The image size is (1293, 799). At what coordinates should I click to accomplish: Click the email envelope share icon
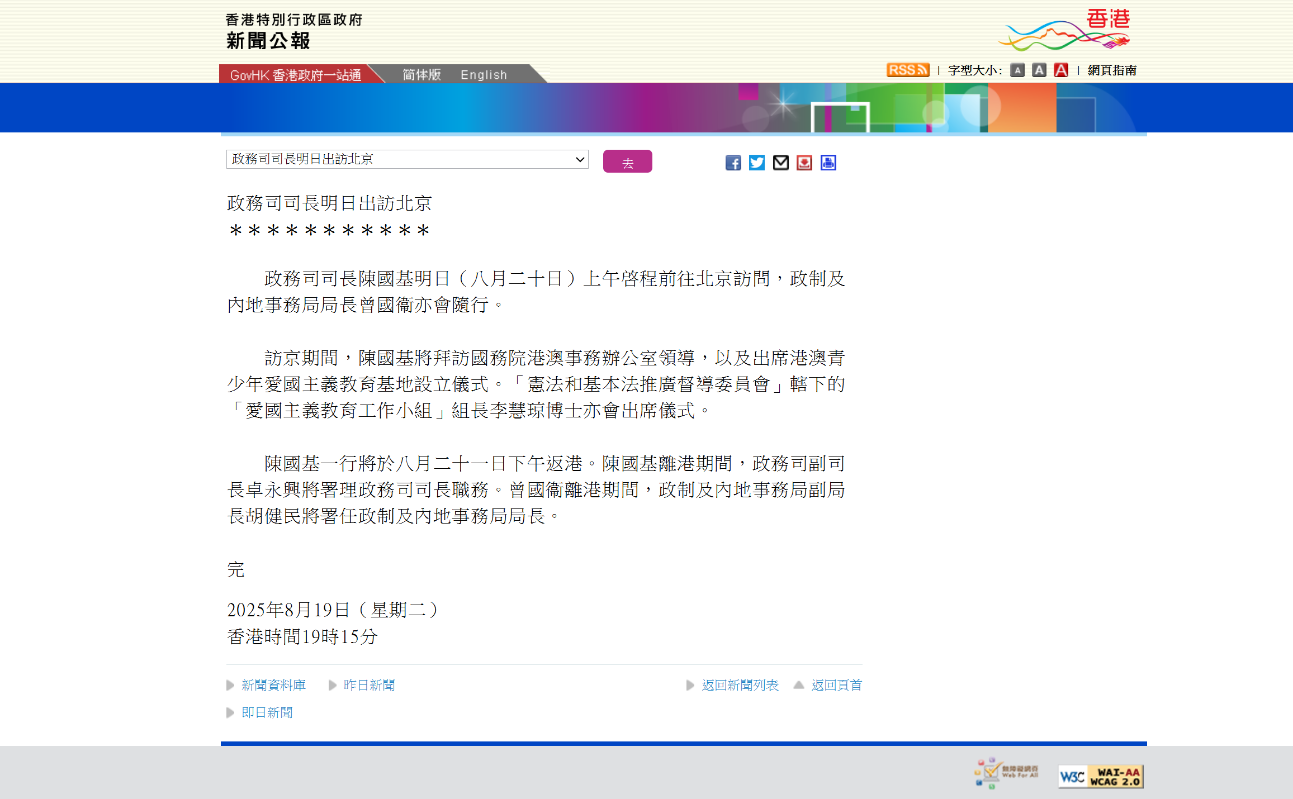pos(781,163)
